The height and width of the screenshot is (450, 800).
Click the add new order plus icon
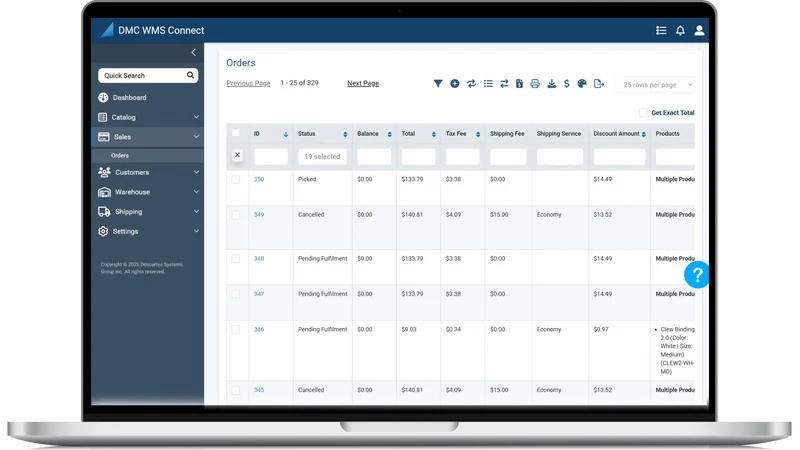(455, 83)
